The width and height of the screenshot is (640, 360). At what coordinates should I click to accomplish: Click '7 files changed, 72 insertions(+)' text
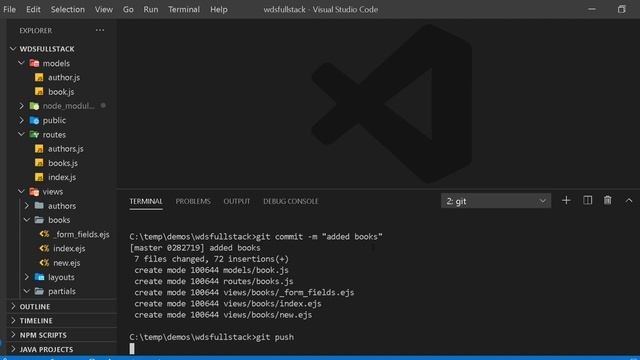(x=211, y=259)
